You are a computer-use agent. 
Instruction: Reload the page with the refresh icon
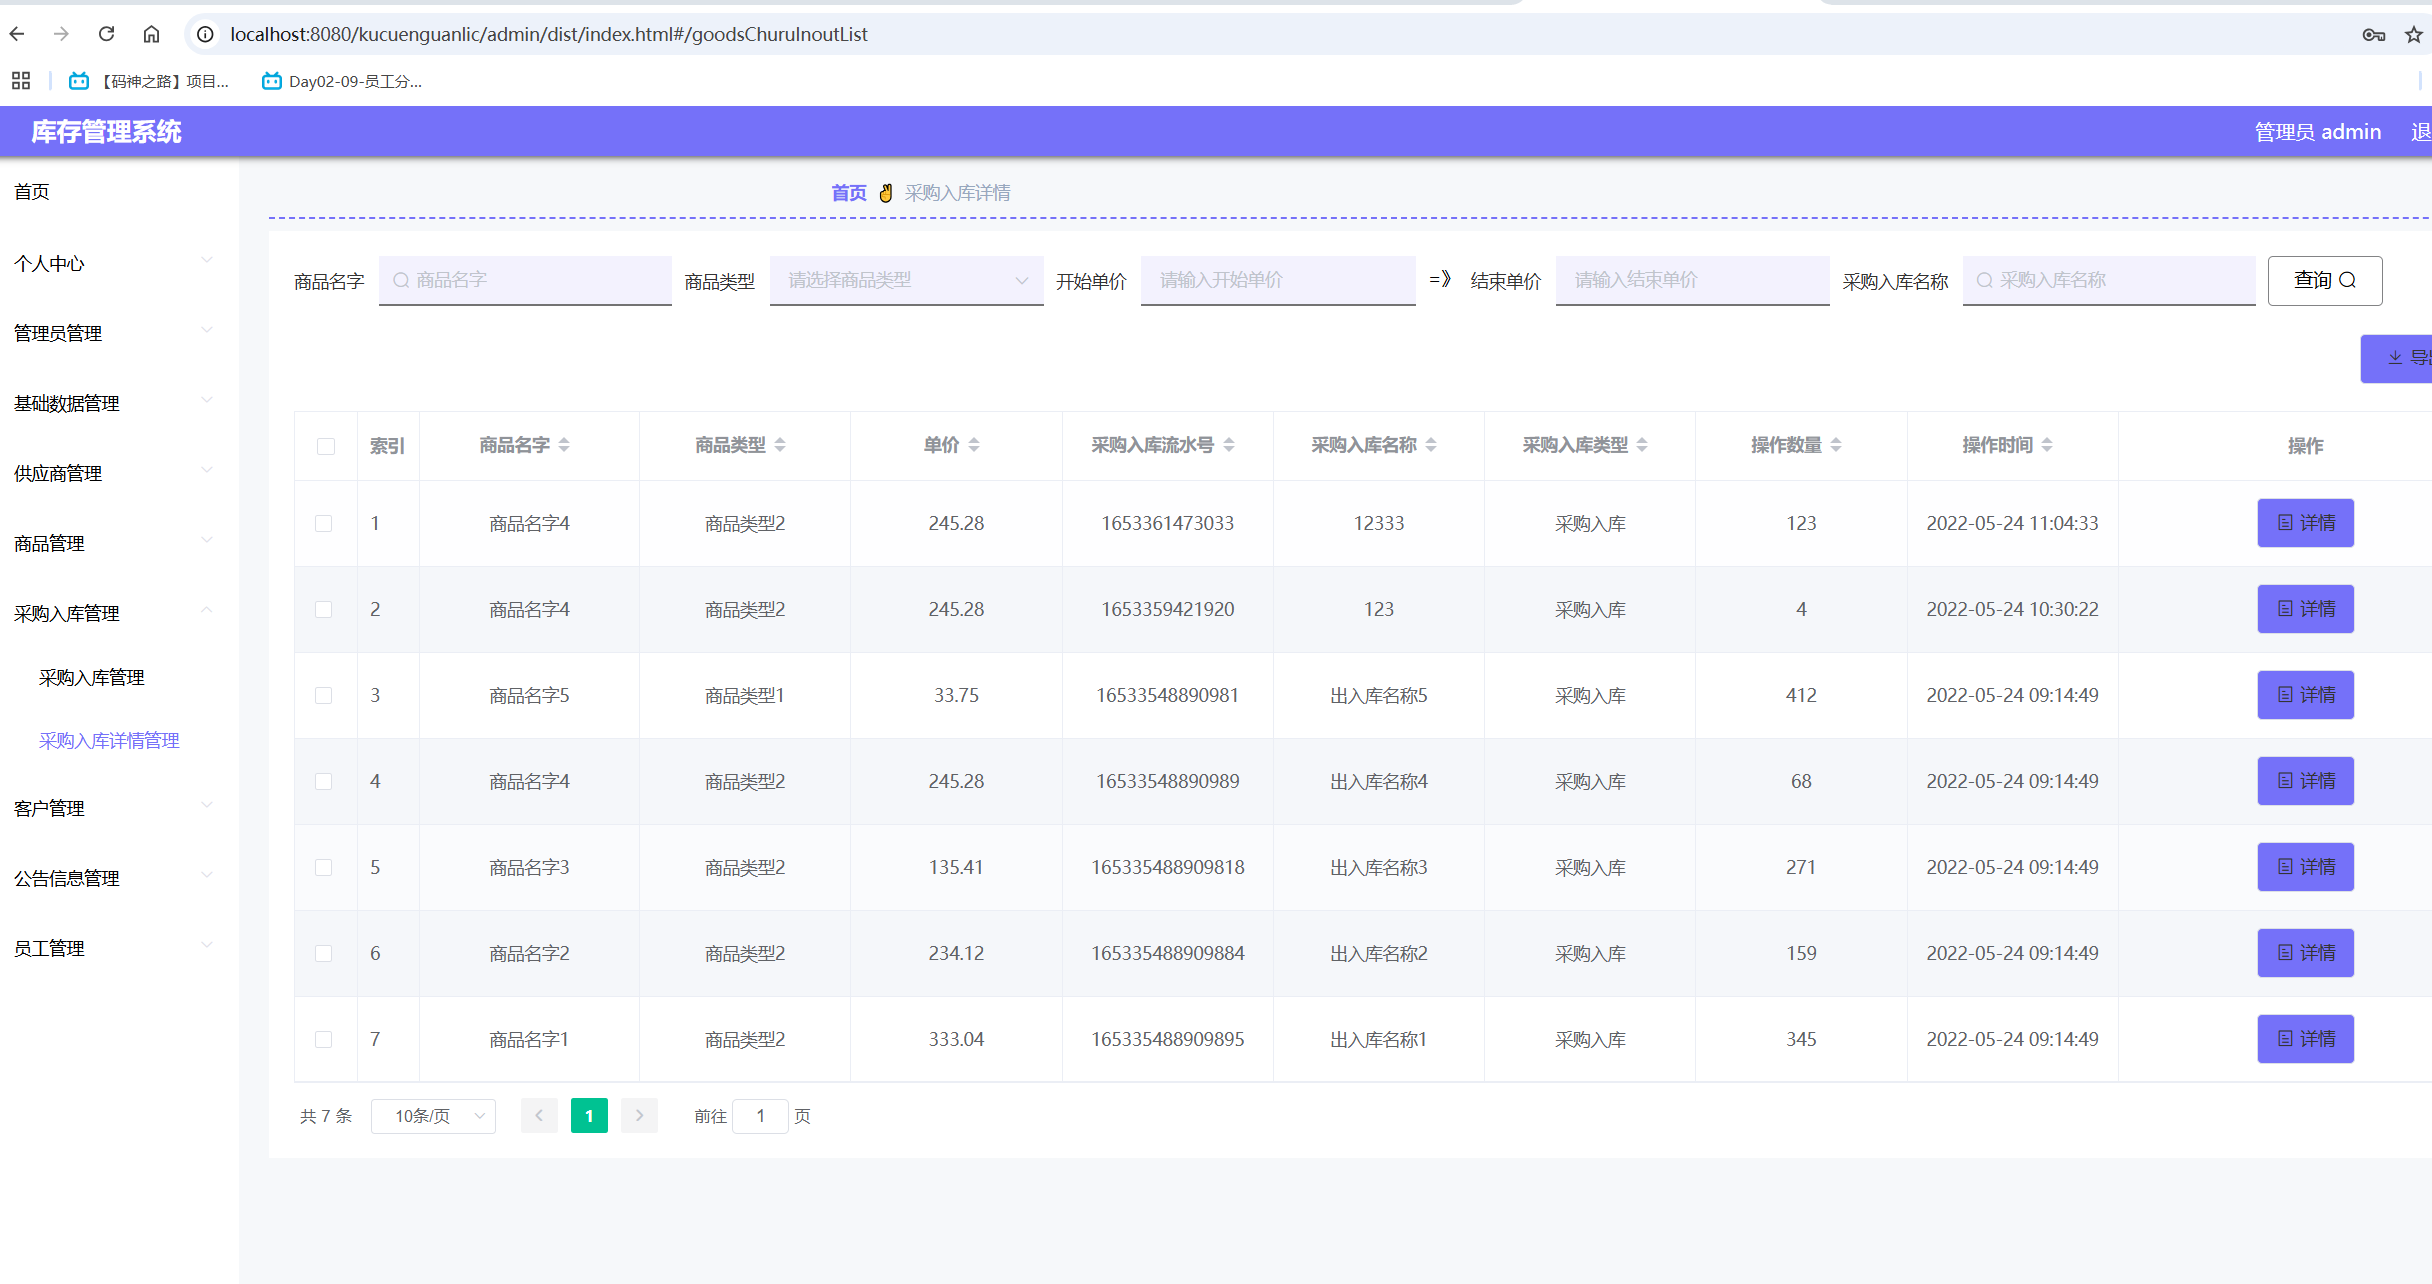tap(106, 34)
